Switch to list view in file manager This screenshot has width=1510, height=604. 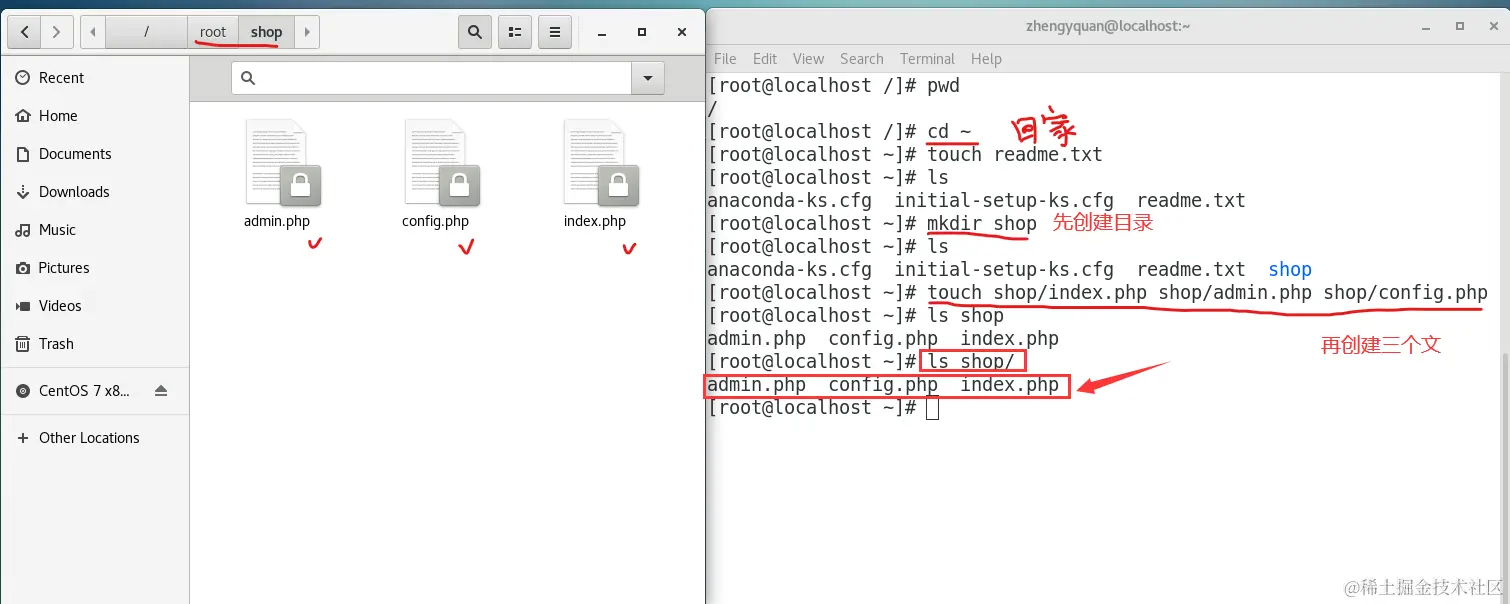click(x=515, y=32)
